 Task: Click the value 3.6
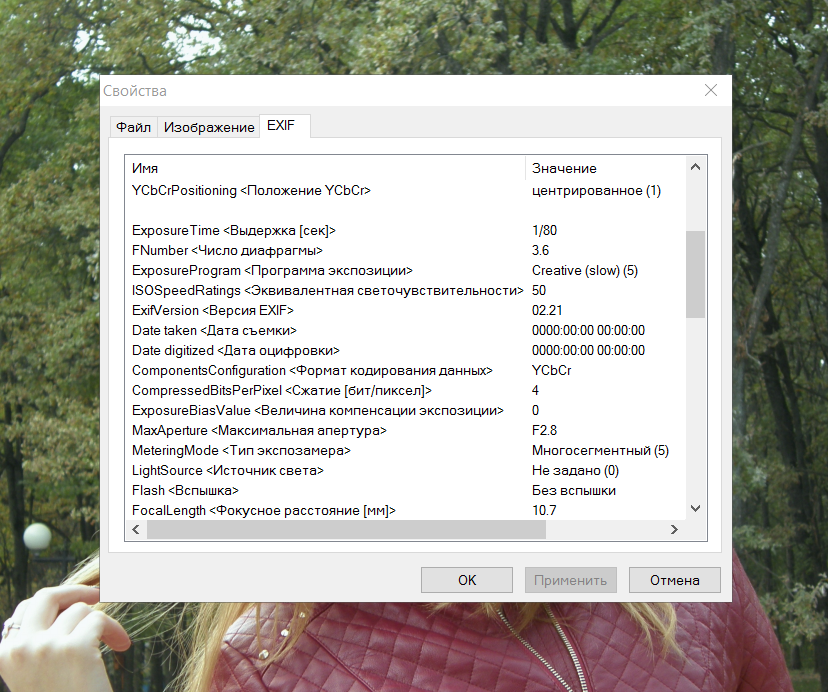[540, 250]
